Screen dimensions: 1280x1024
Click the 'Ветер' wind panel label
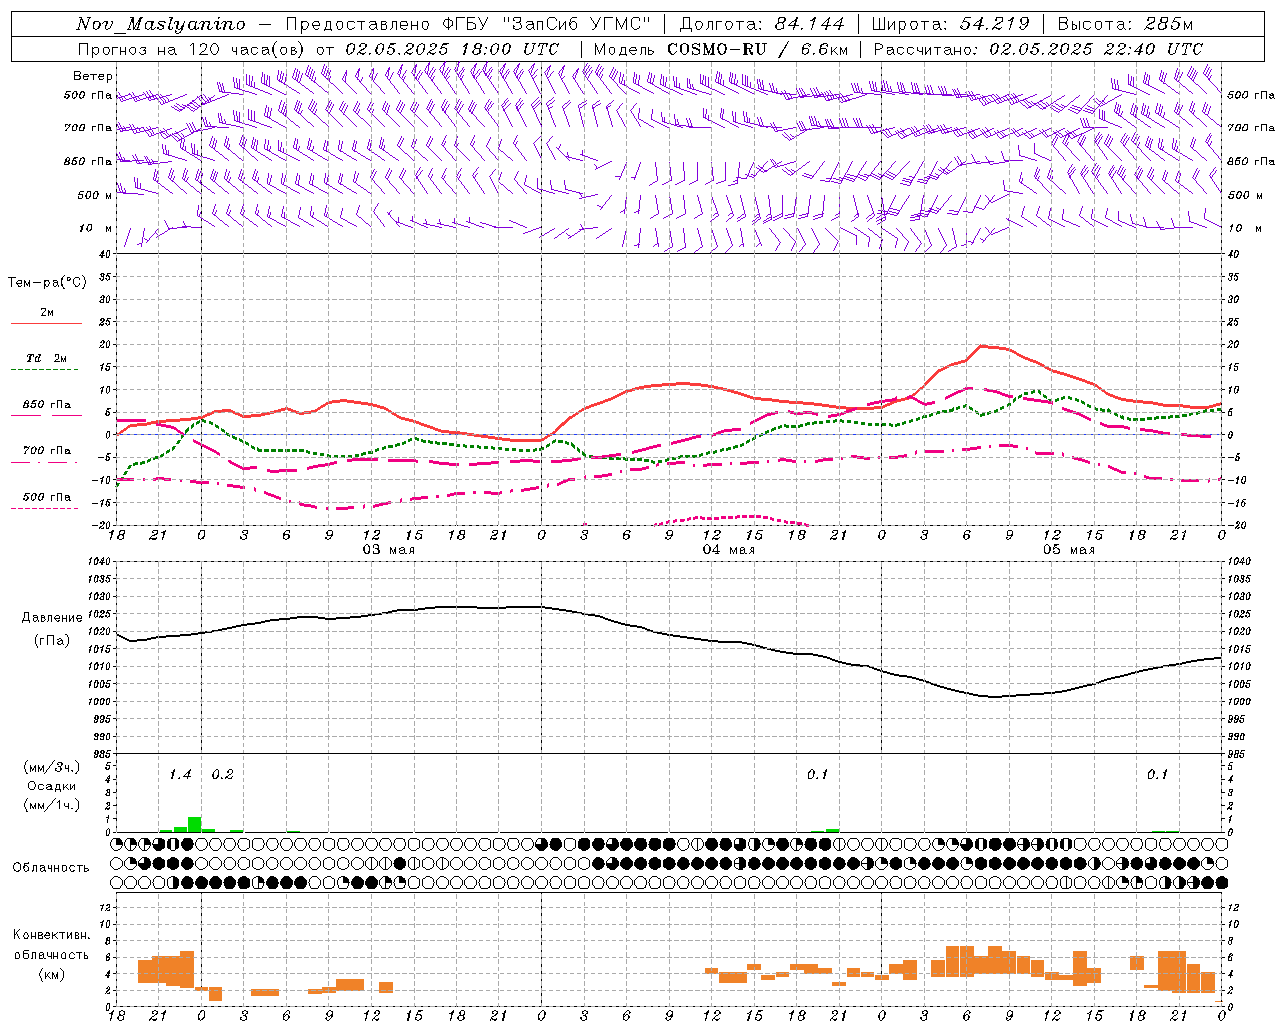[x=93, y=76]
